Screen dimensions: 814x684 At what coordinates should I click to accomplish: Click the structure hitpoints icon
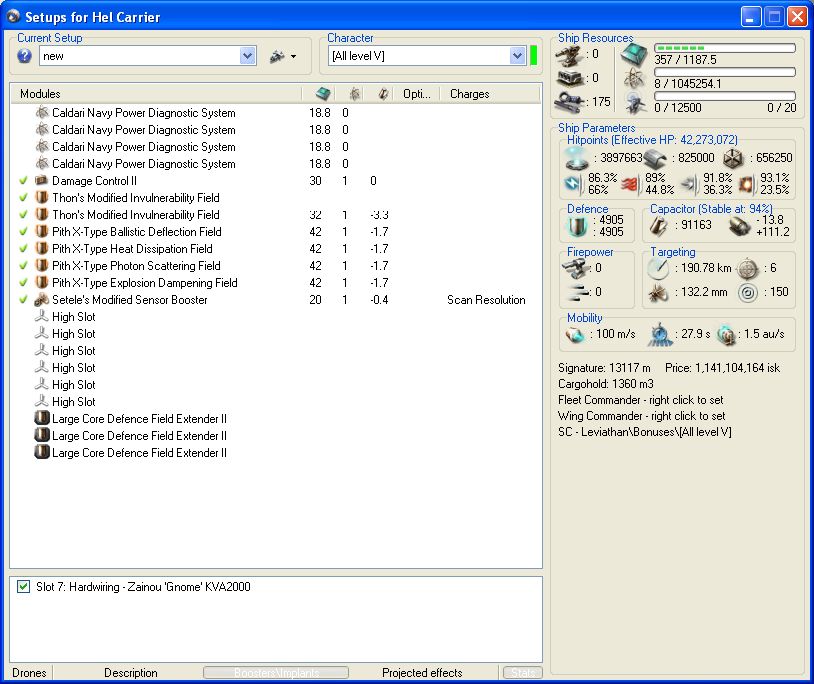click(x=734, y=158)
